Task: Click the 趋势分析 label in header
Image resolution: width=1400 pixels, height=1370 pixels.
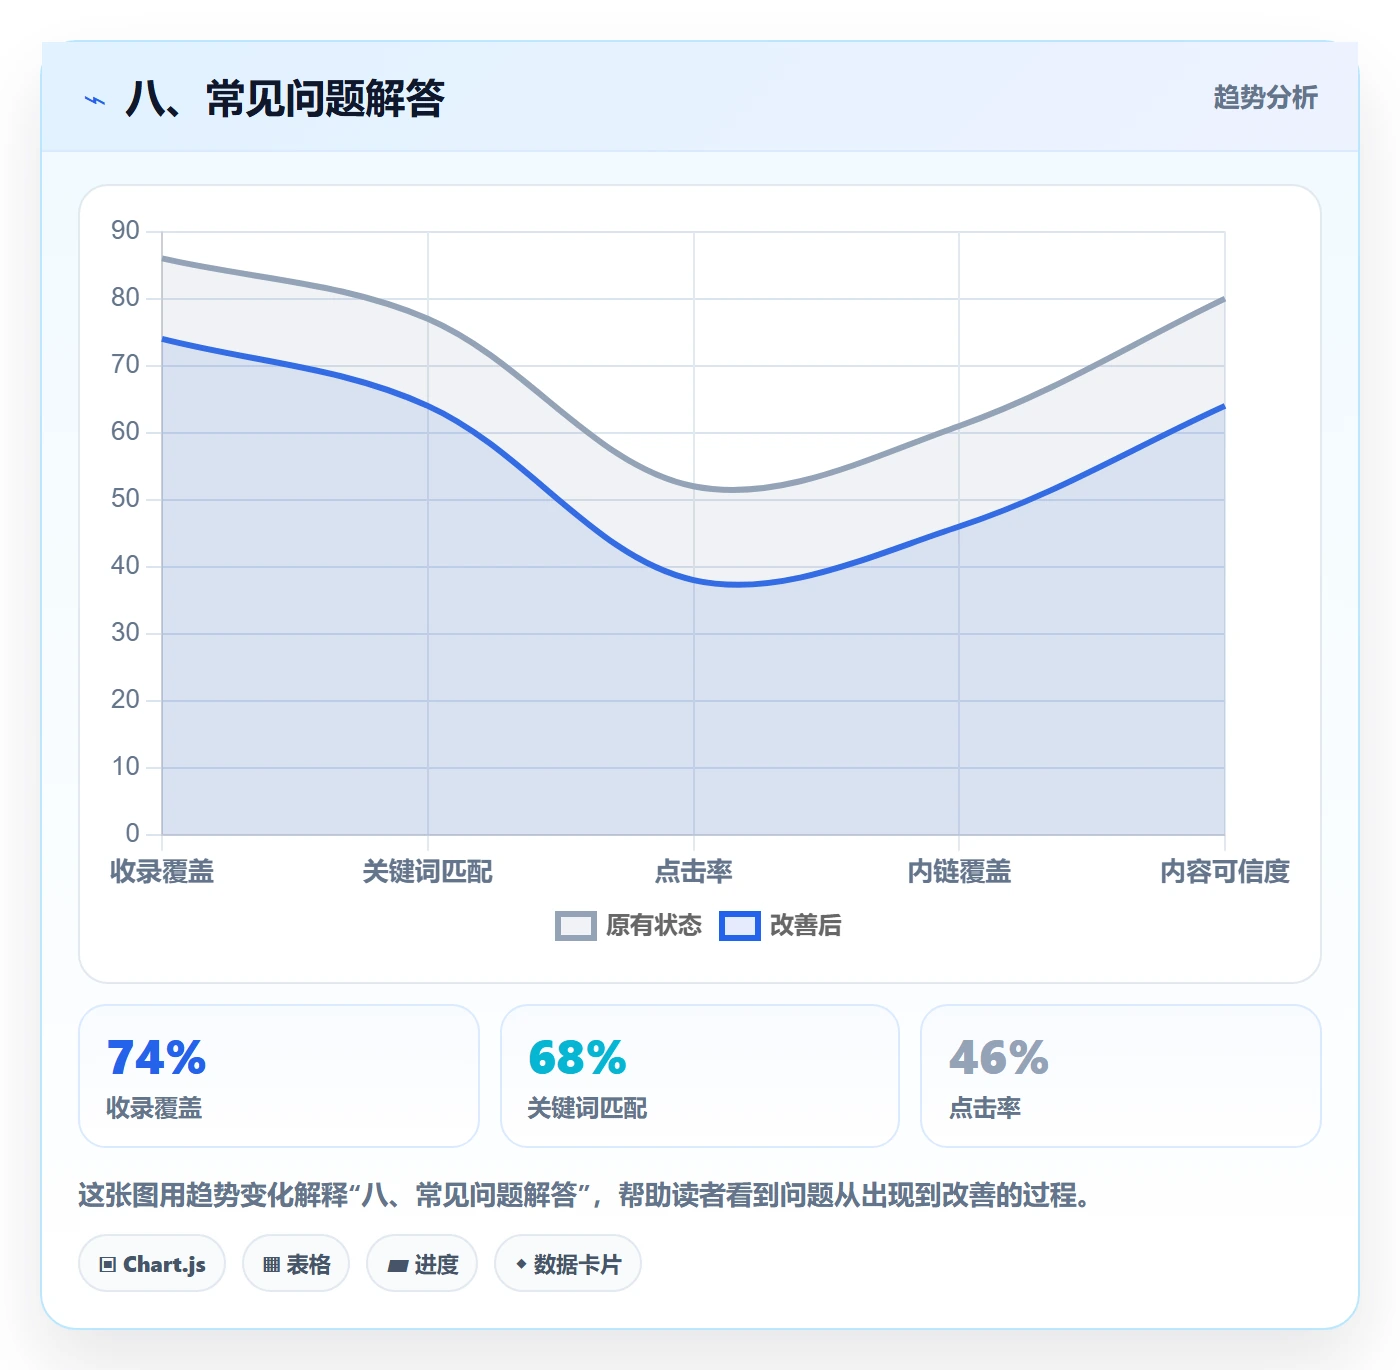Action: click(x=1265, y=98)
